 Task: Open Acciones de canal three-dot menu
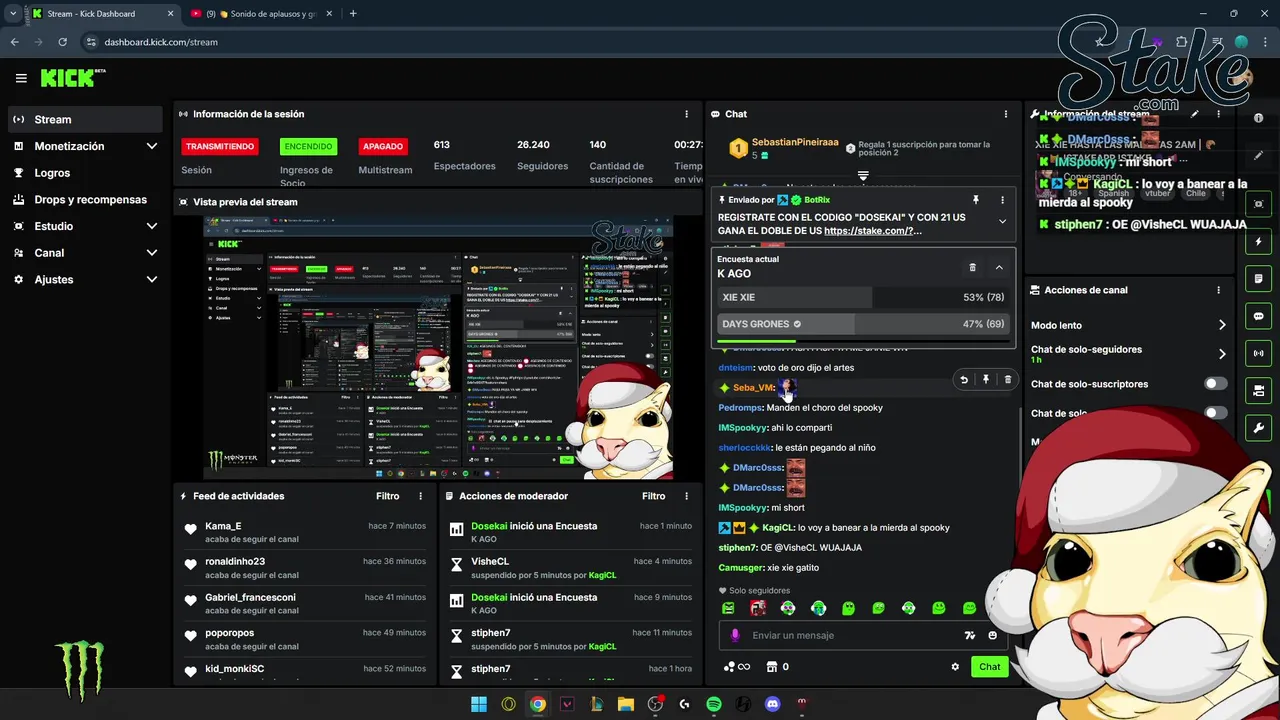[x=1218, y=290]
